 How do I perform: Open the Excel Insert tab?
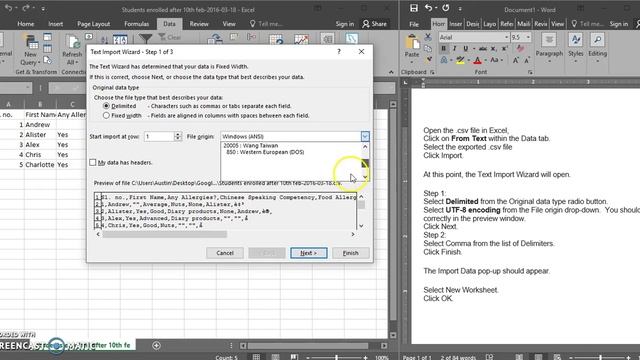pyautogui.click(x=56, y=24)
